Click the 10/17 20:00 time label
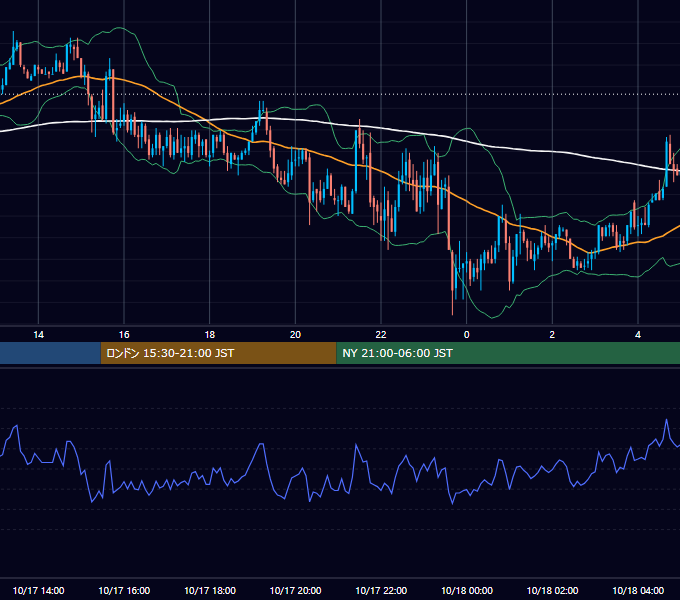Image resolution: width=680 pixels, height=600 pixels. click(x=295, y=590)
